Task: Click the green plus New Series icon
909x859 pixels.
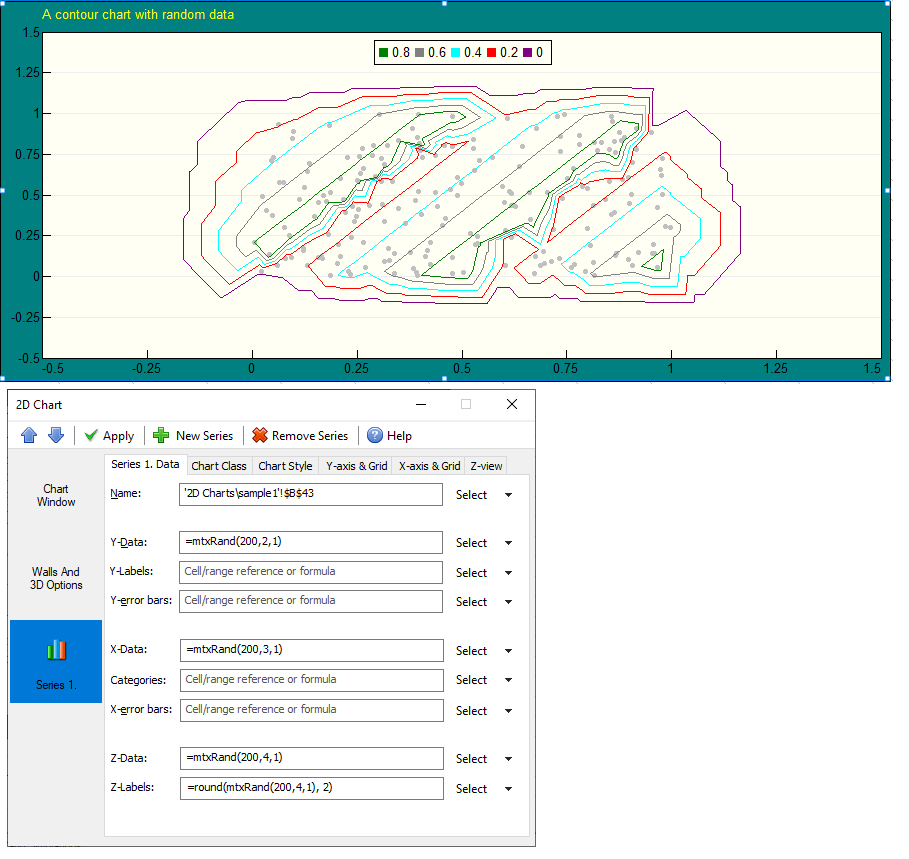Action: pos(161,435)
